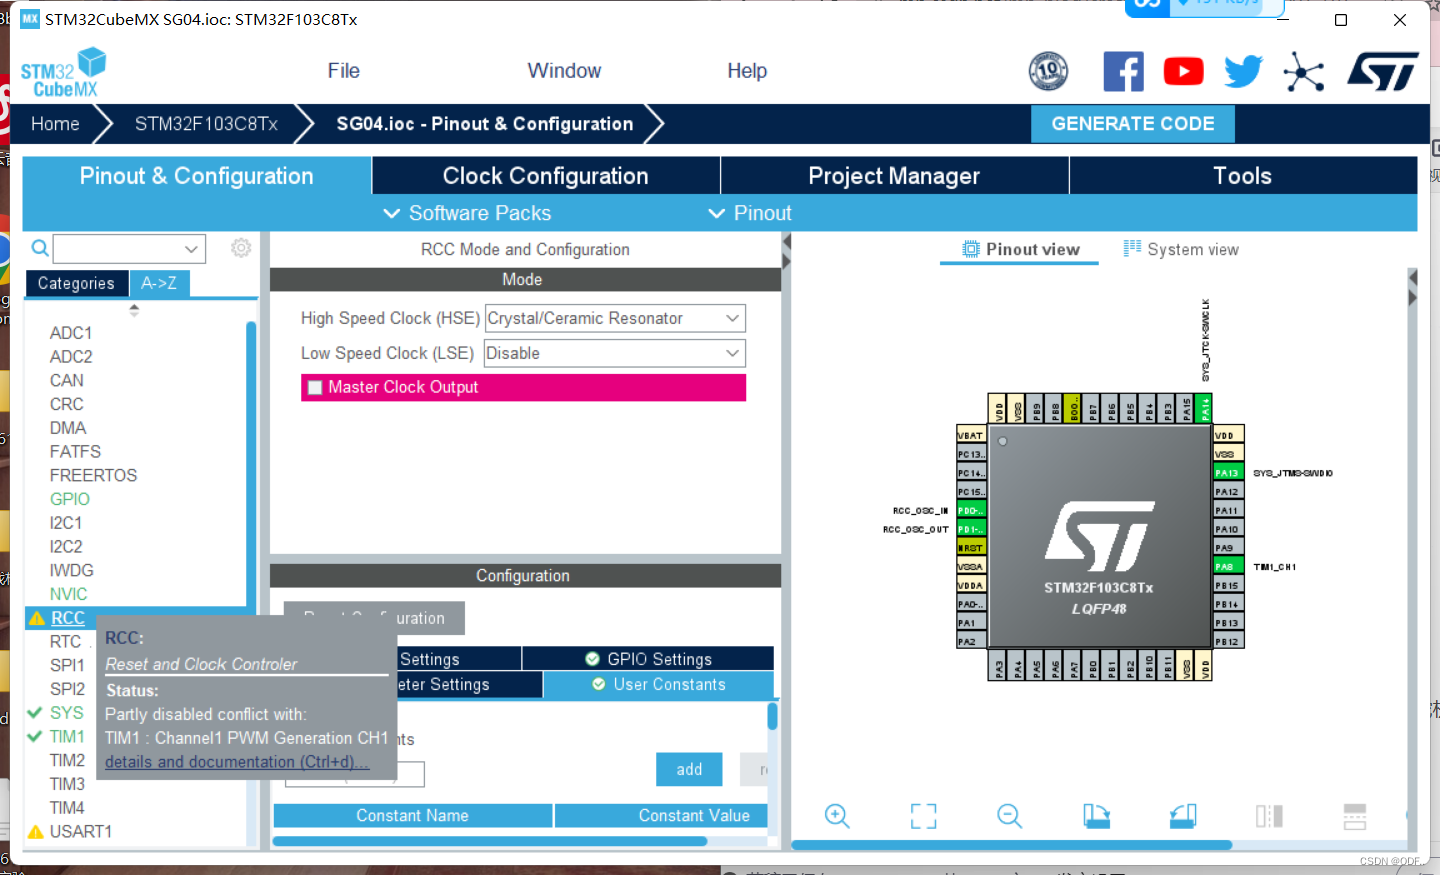Click the add constant button

[x=689, y=769]
